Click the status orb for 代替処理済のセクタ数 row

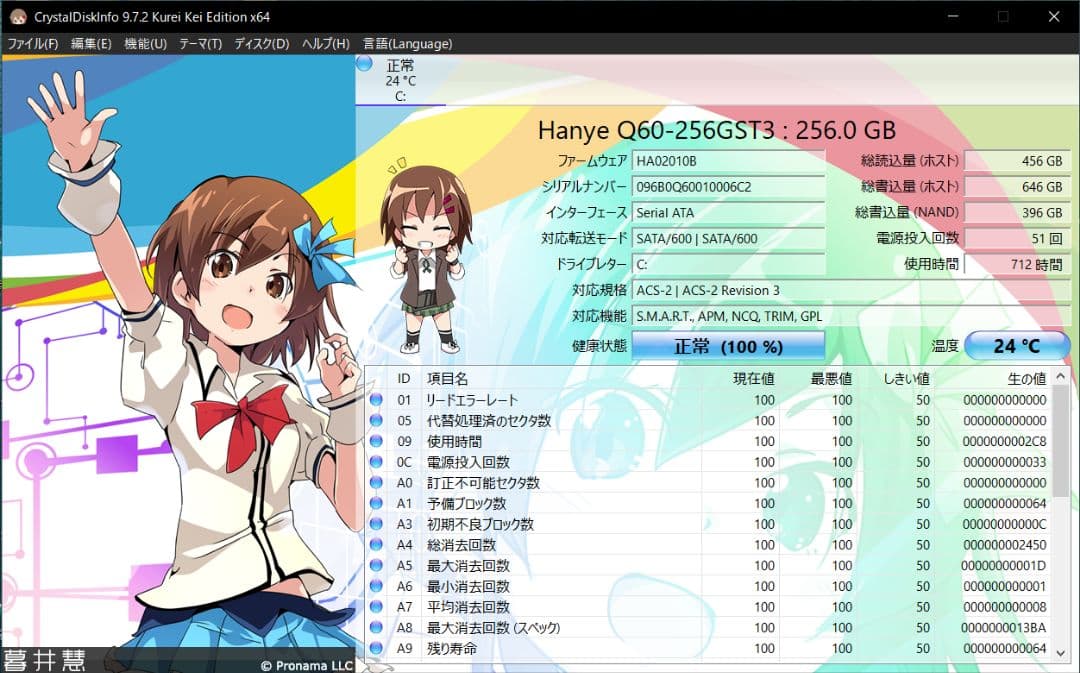tap(376, 420)
